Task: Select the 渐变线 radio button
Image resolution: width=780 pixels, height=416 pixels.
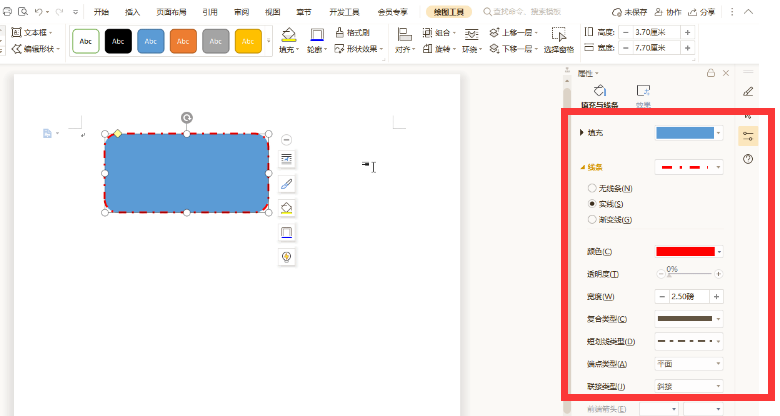Action: pos(593,218)
